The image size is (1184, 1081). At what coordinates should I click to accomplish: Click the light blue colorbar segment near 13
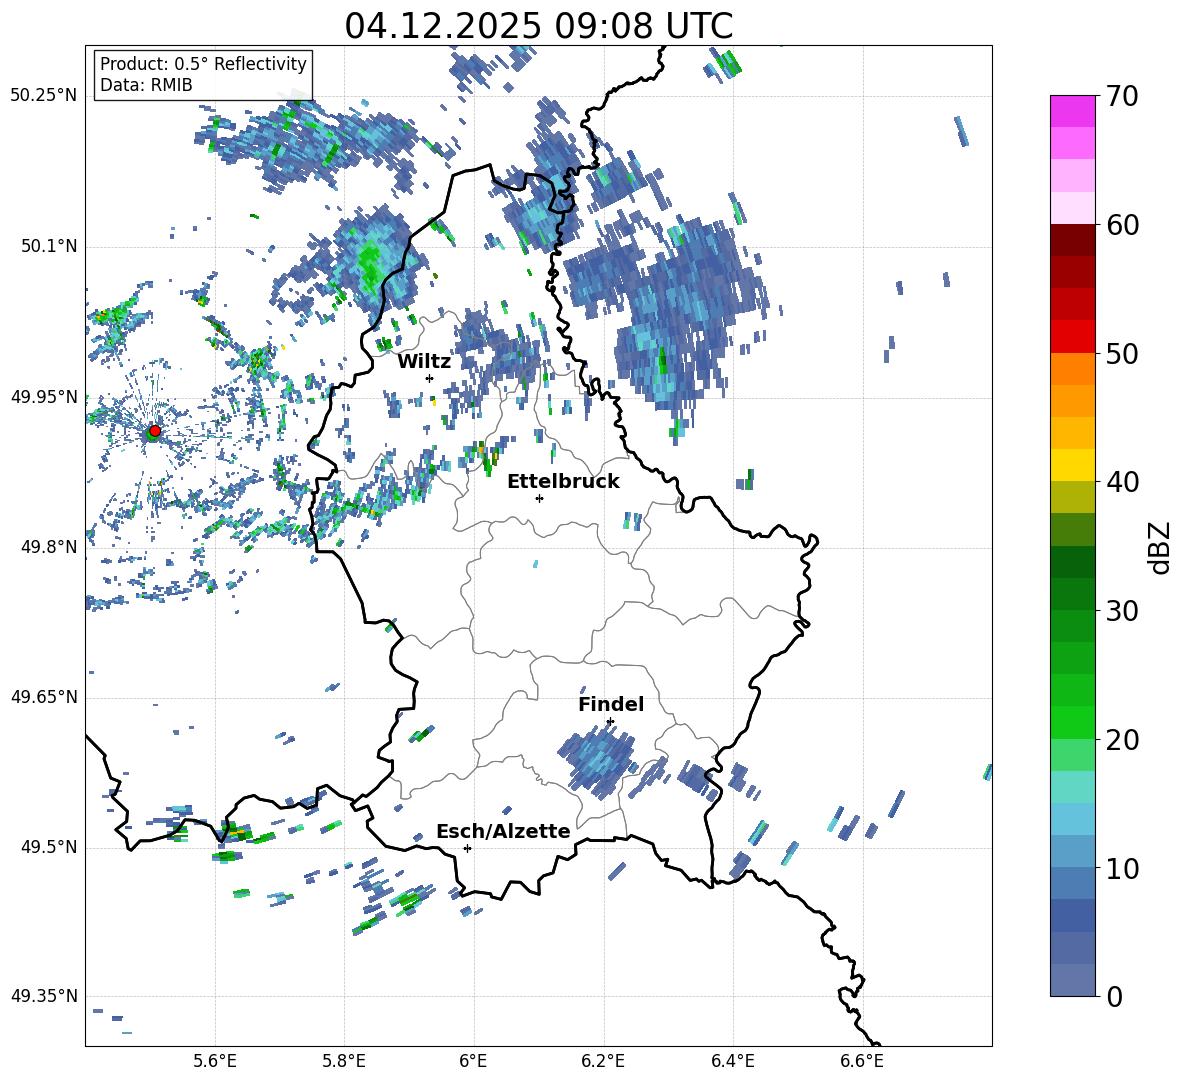(1072, 819)
